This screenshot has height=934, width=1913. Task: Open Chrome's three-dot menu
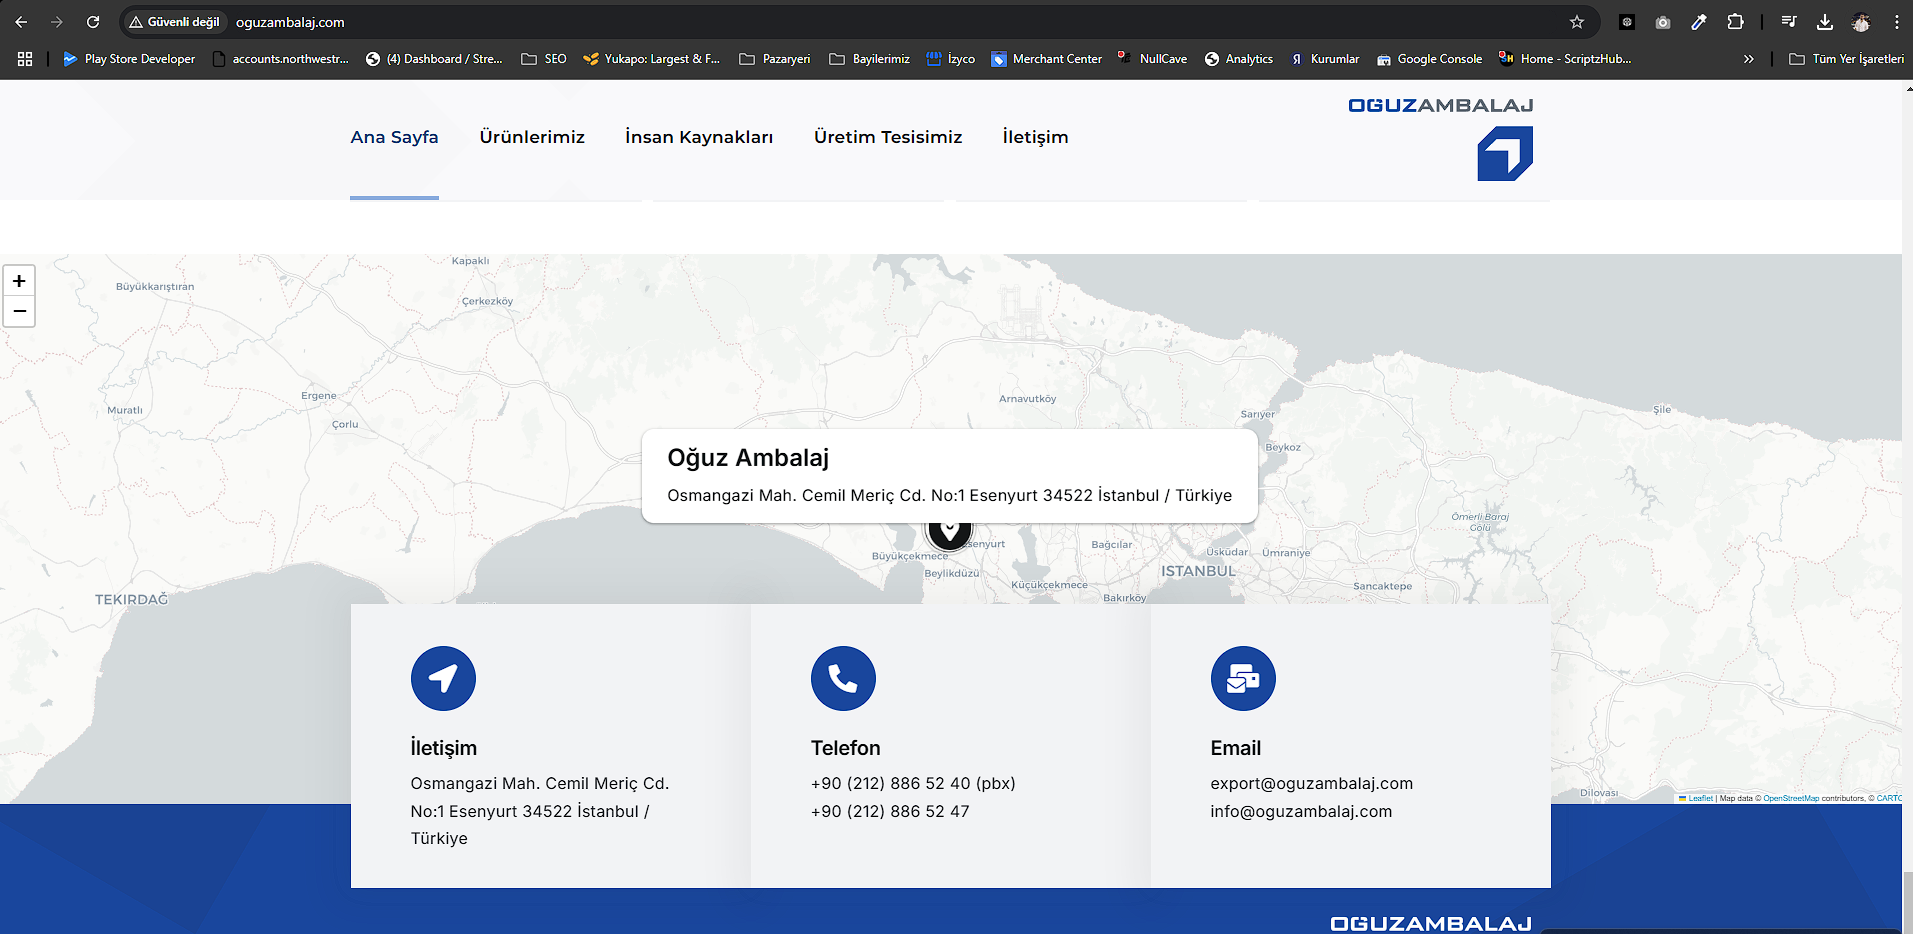click(x=1896, y=22)
